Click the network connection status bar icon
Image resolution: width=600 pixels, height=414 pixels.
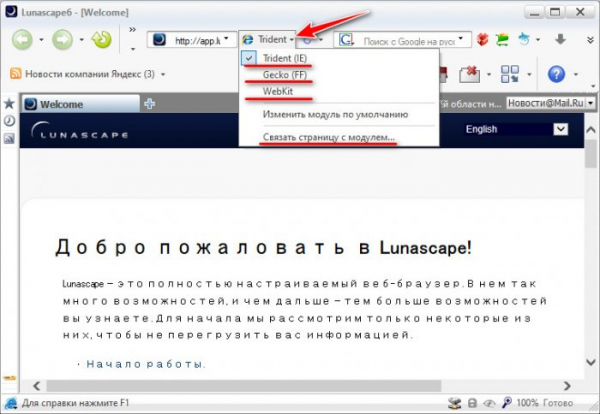tap(455, 403)
